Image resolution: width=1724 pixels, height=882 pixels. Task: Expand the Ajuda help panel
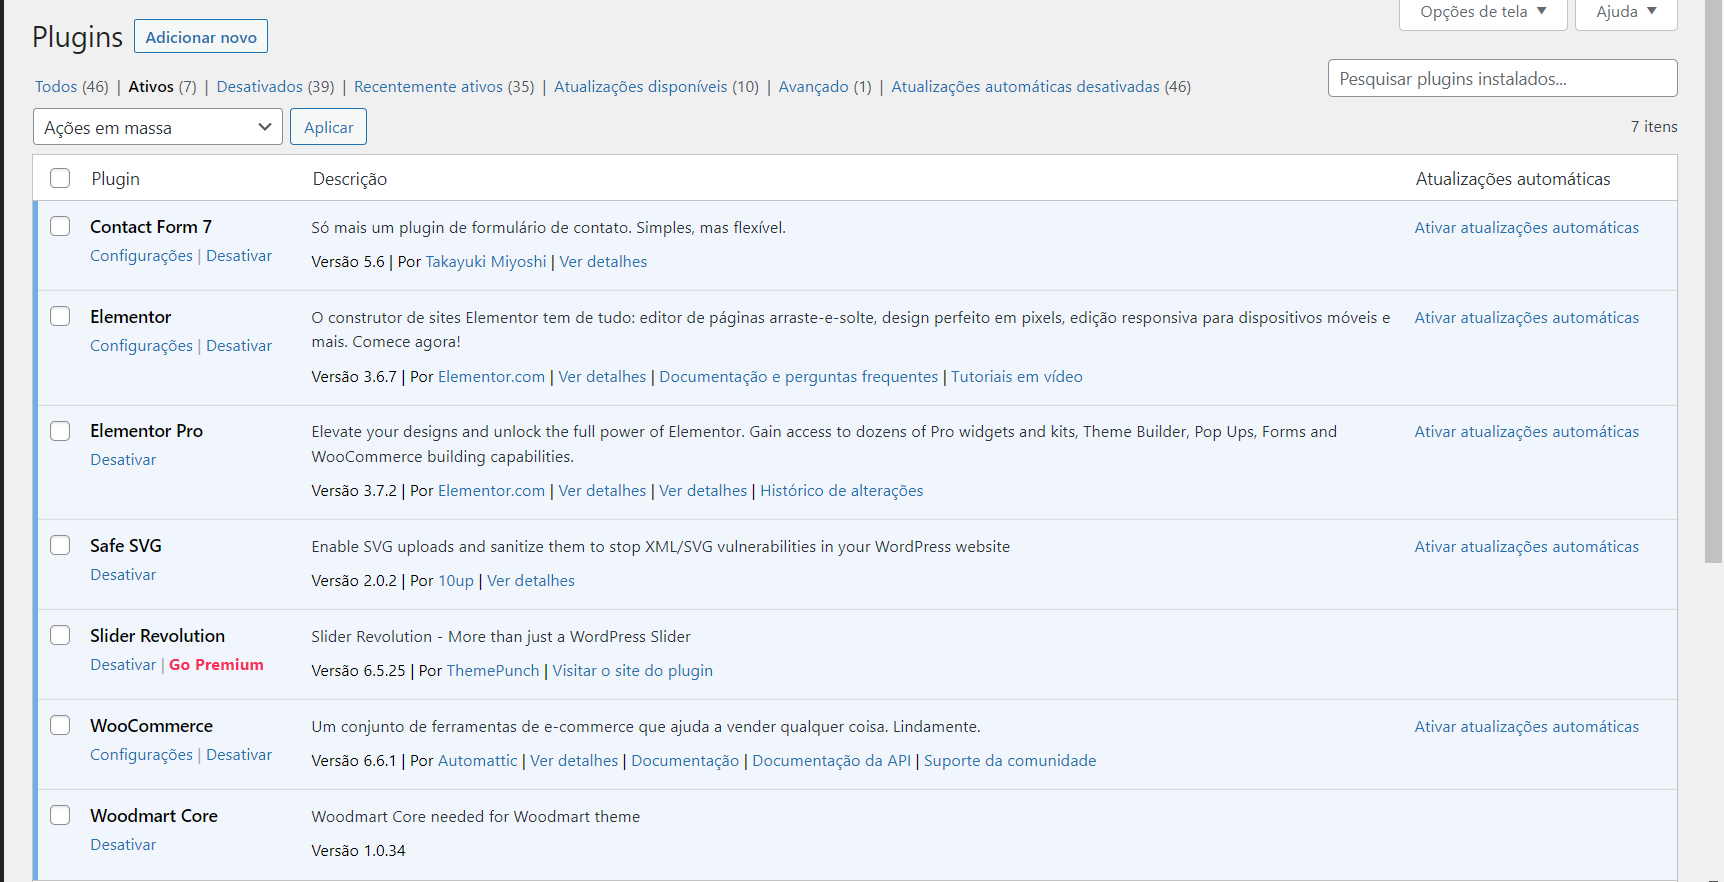1625,12
